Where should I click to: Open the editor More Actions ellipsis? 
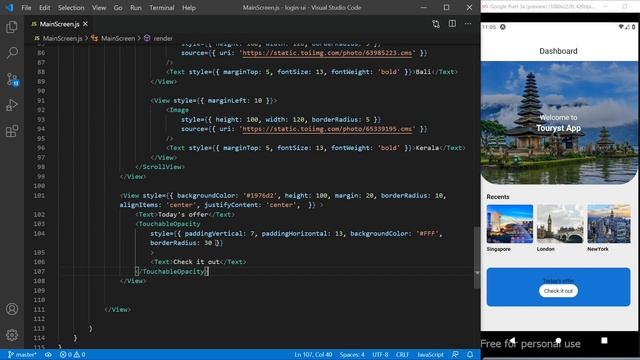tap(468, 24)
